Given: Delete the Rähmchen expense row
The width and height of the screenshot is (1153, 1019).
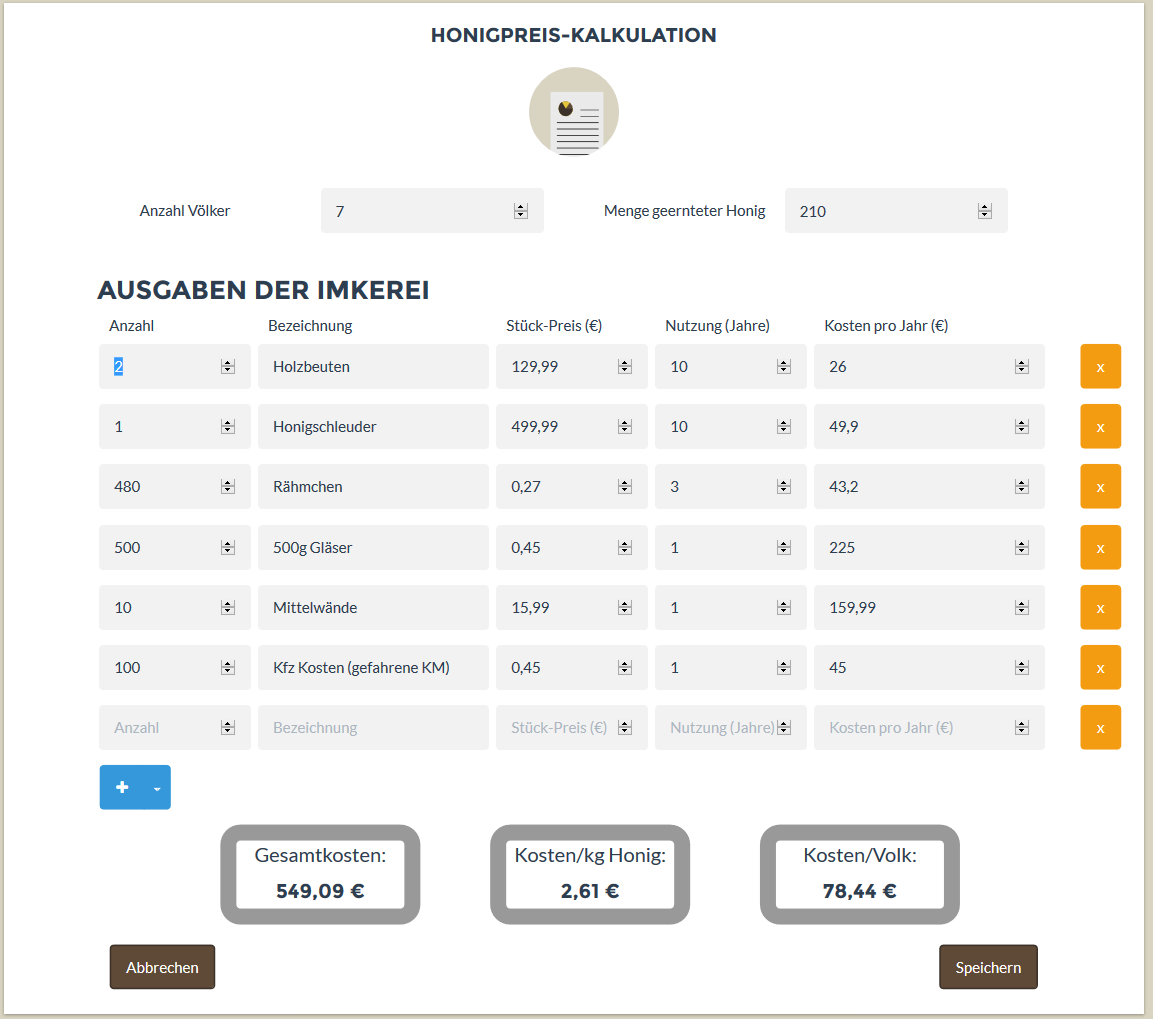Looking at the screenshot, I should click(x=1100, y=486).
